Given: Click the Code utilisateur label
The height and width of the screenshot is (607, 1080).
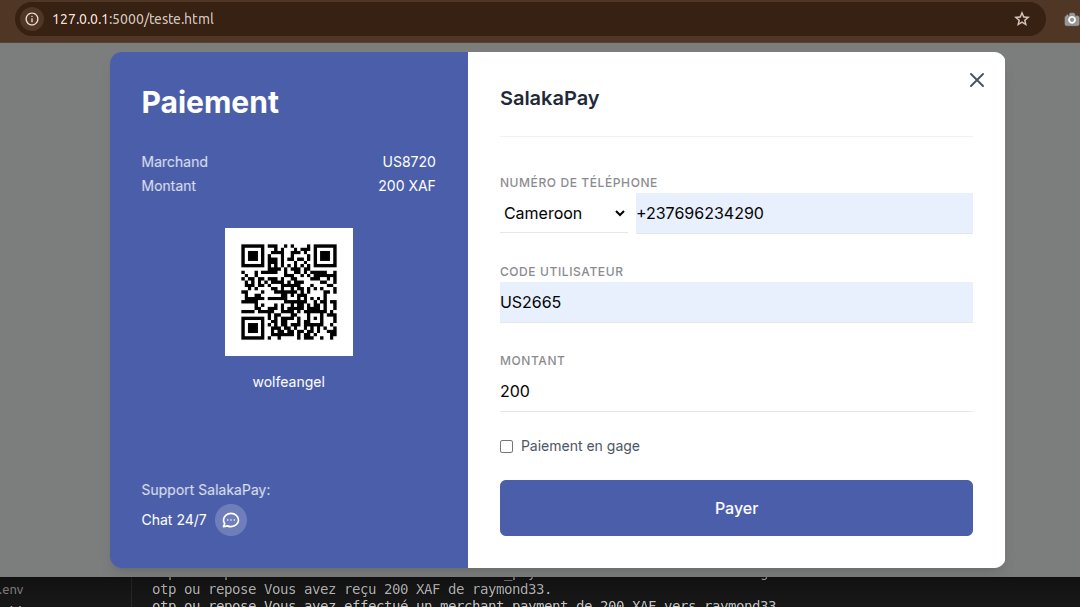Looking at the screenshot, I should [561, 271].
